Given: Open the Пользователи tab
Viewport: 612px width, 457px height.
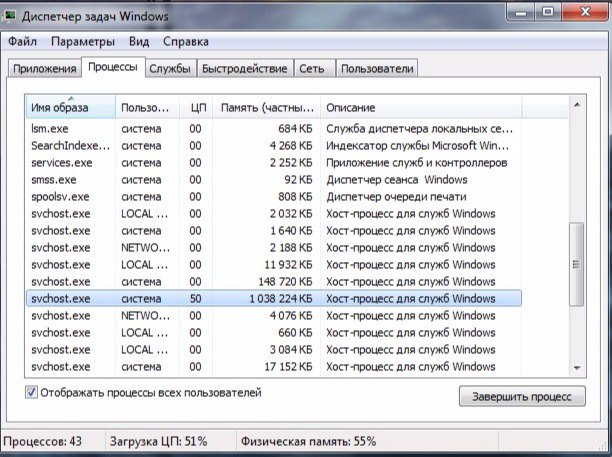Looking at the screenshot, I should 377,68.
